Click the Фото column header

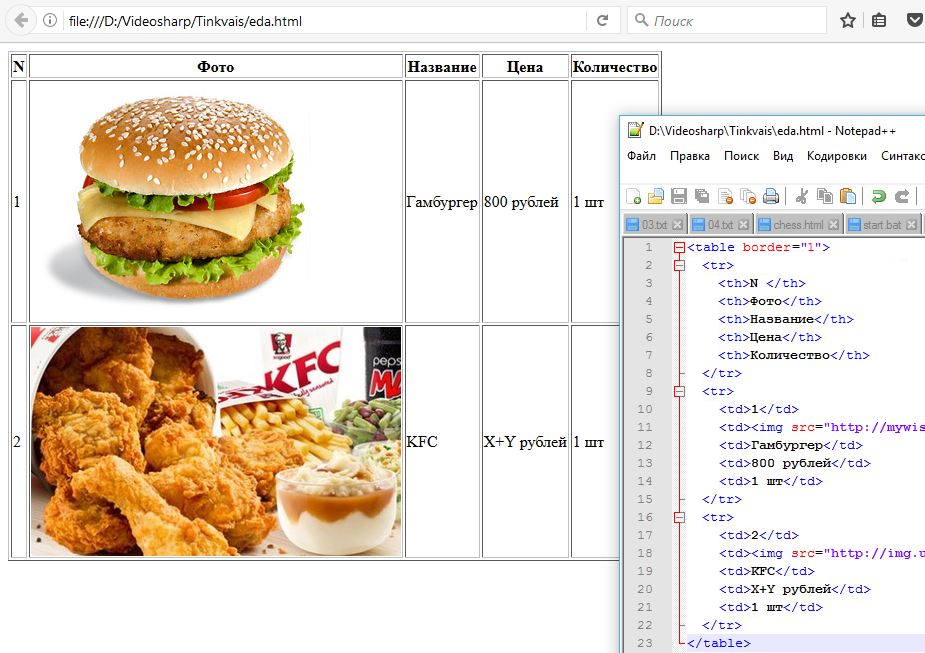tap(215, 67)
